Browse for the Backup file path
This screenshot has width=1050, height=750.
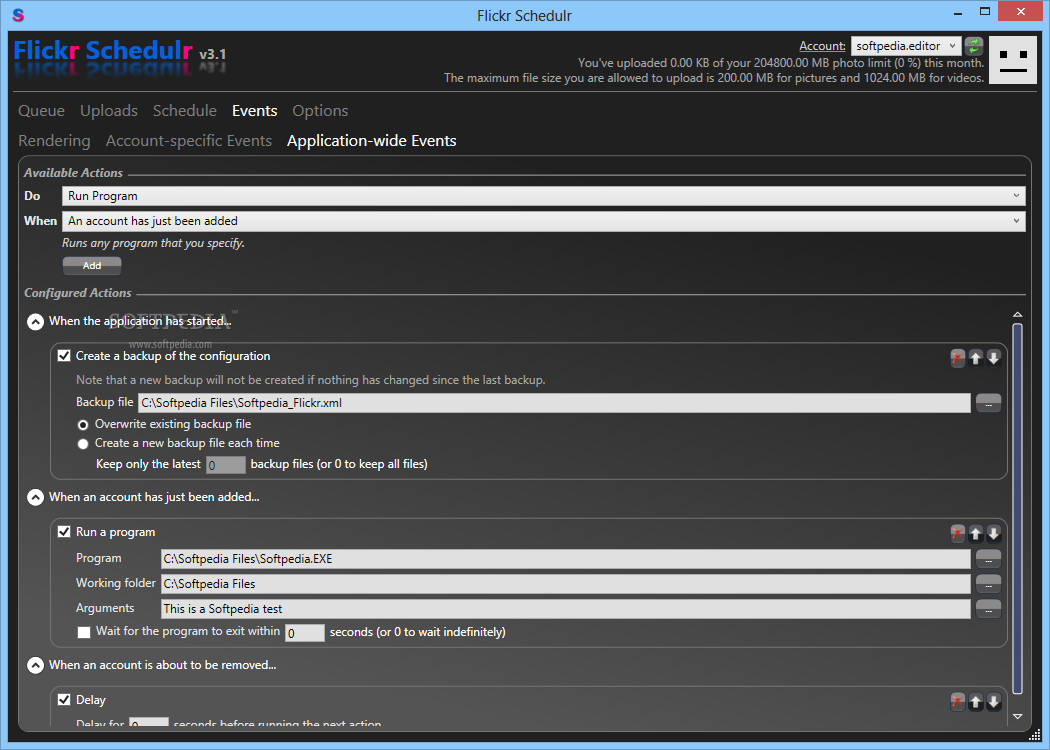(x=988, y=403)
